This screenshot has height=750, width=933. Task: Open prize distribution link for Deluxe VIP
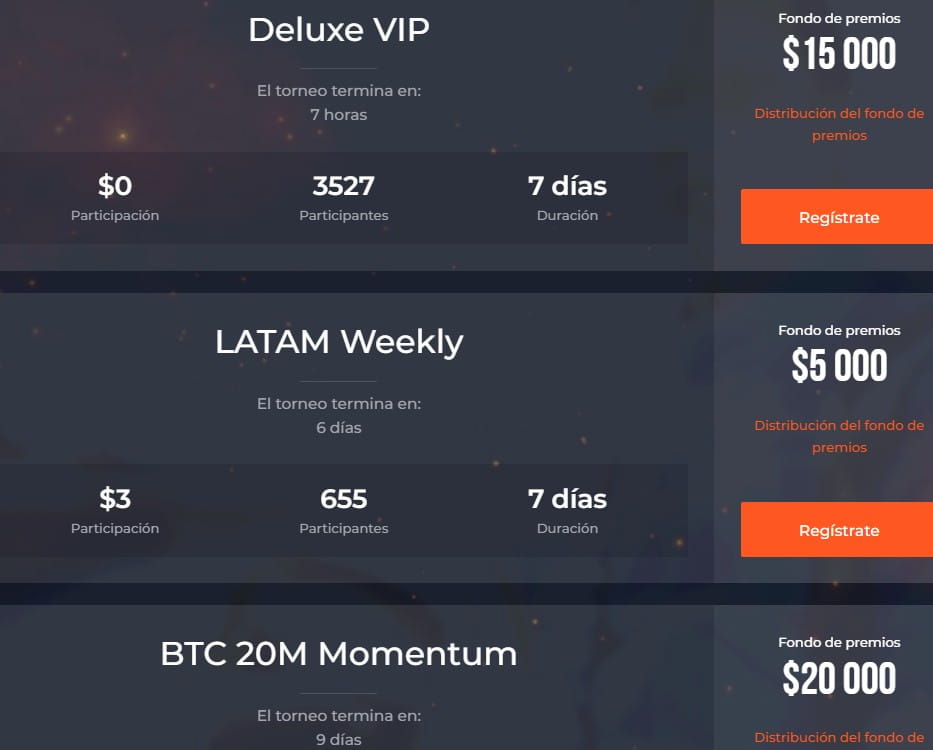pyautogui.click(x=839, y=124)
